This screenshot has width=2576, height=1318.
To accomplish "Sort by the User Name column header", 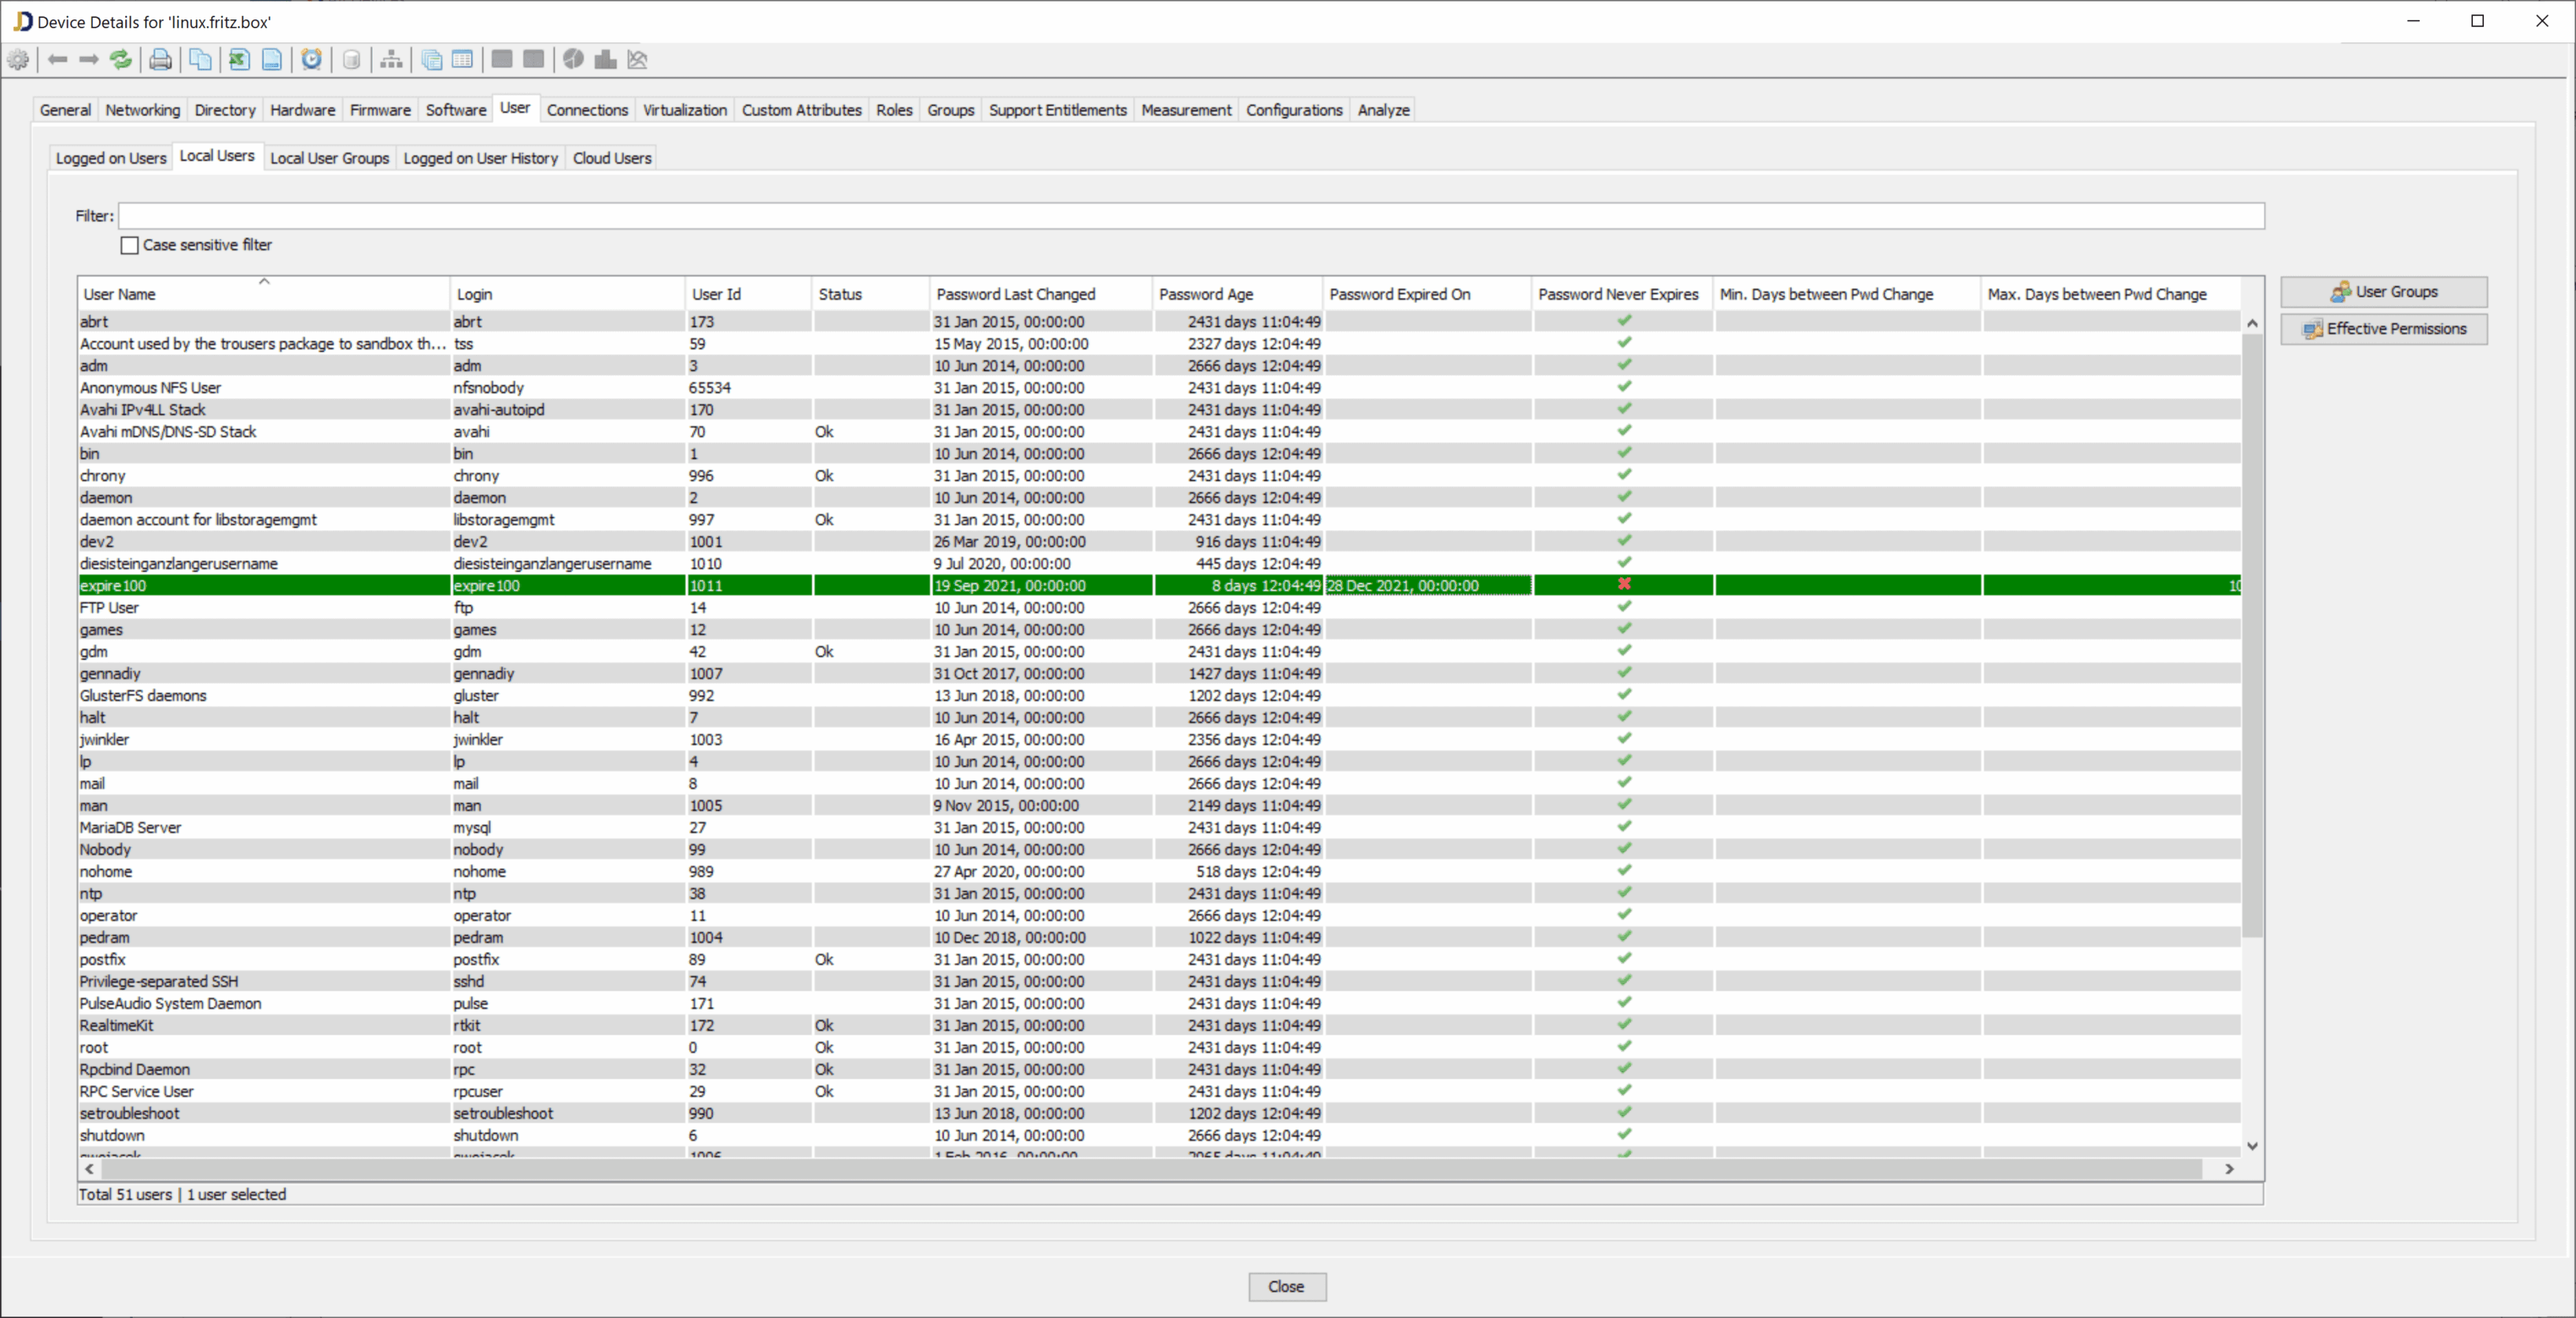I will pyautogui.click(x=120, y=294).
